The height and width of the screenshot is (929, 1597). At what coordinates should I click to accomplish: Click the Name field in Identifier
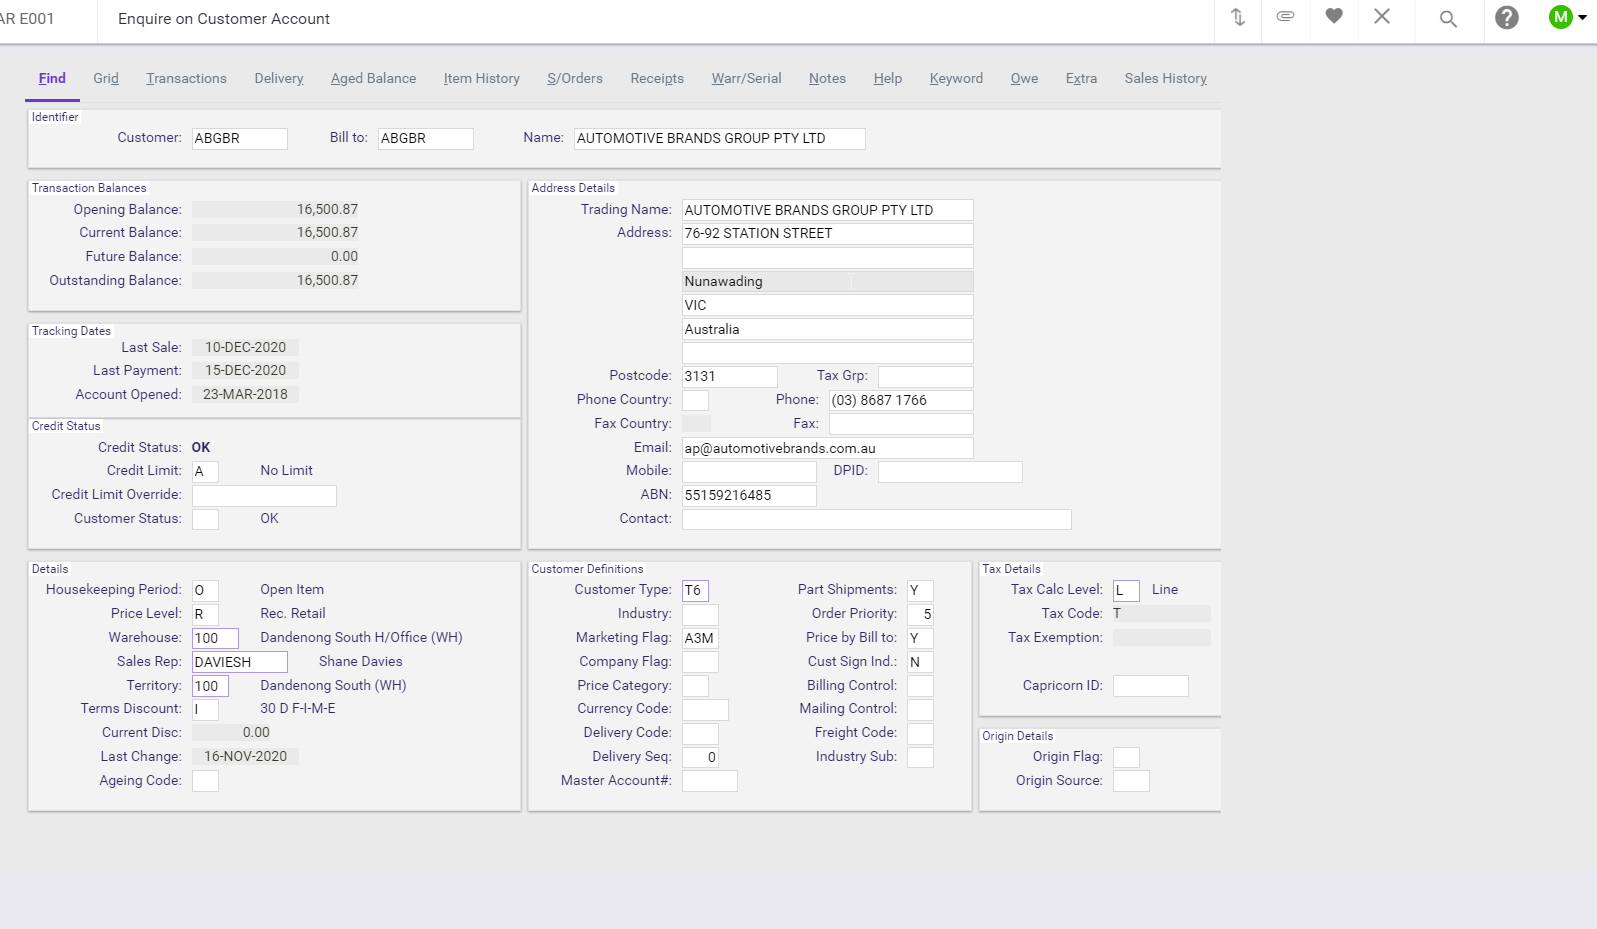(x=720, y=138)
